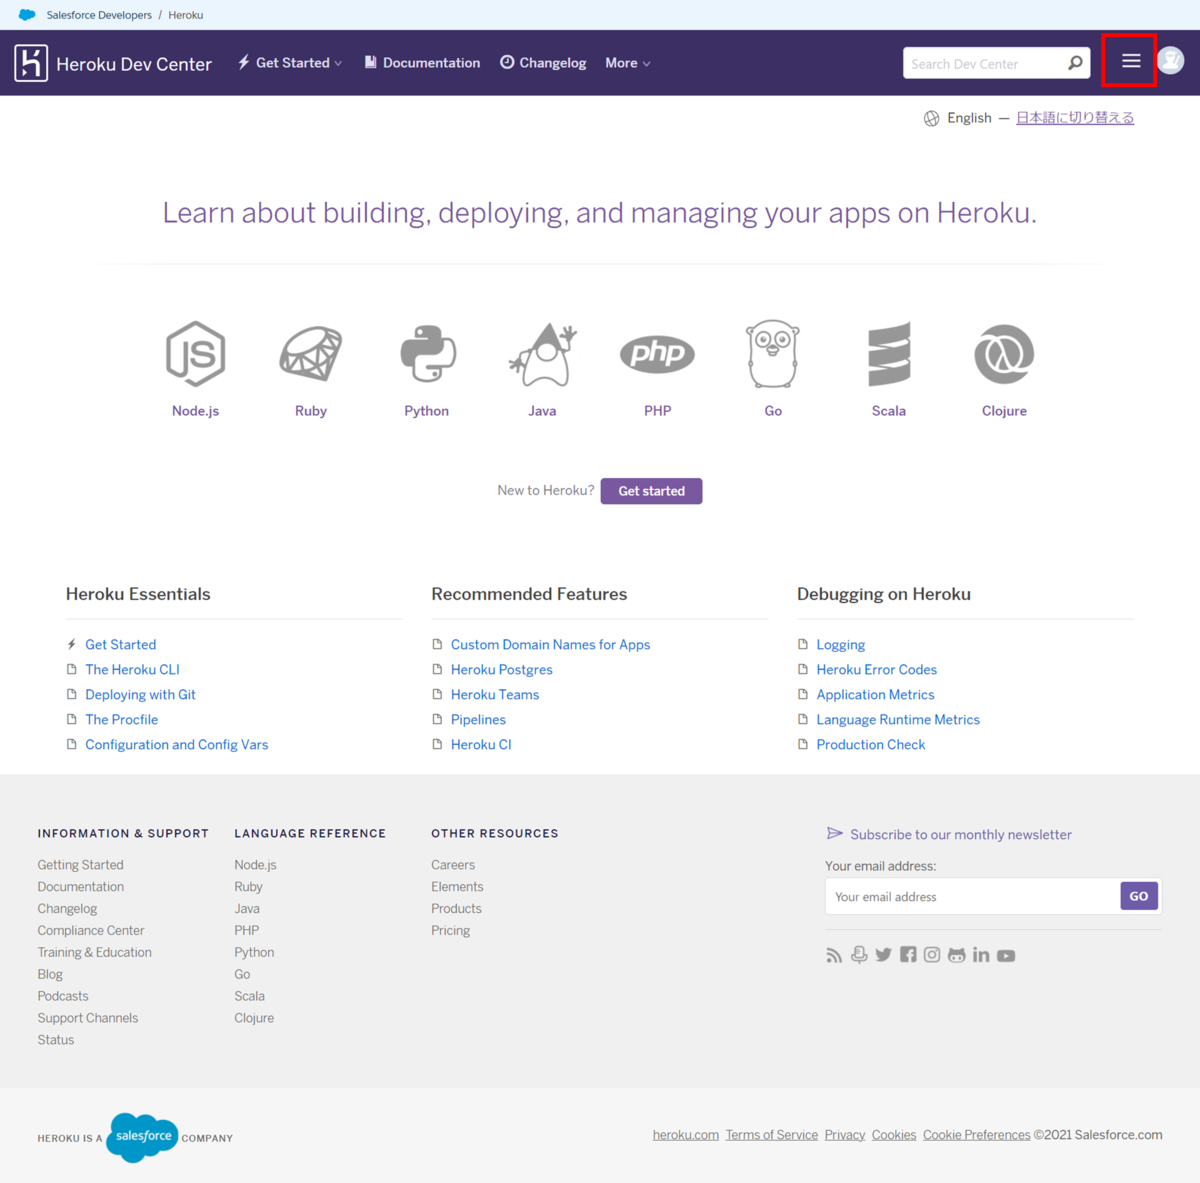Select the Python language icon
Viewport: 1200px width, 1183px height.
tap(427, 354)
